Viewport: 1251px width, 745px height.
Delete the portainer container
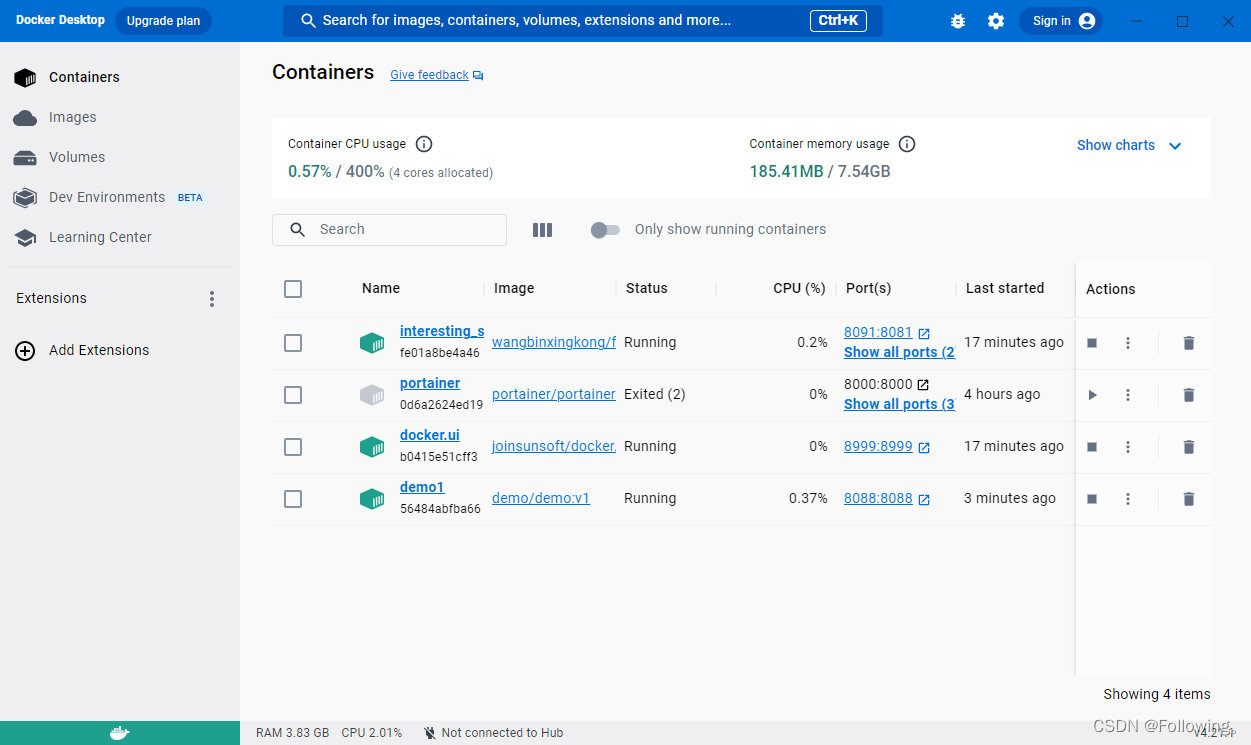1188,395
